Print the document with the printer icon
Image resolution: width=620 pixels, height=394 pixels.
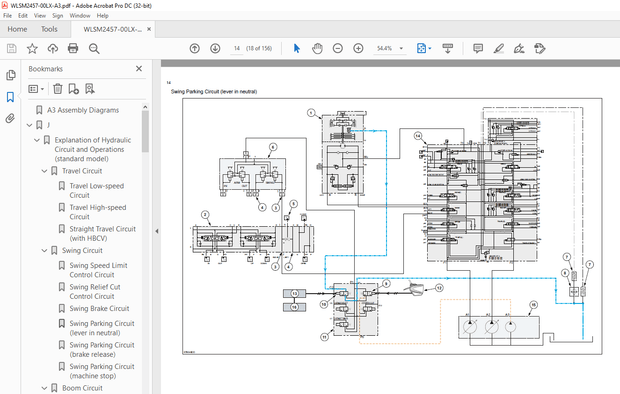click(73, 49)
